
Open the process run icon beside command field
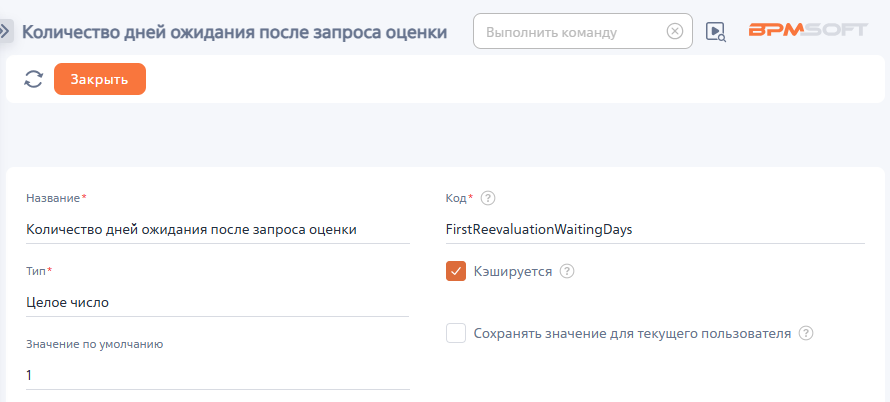(715, 32)
